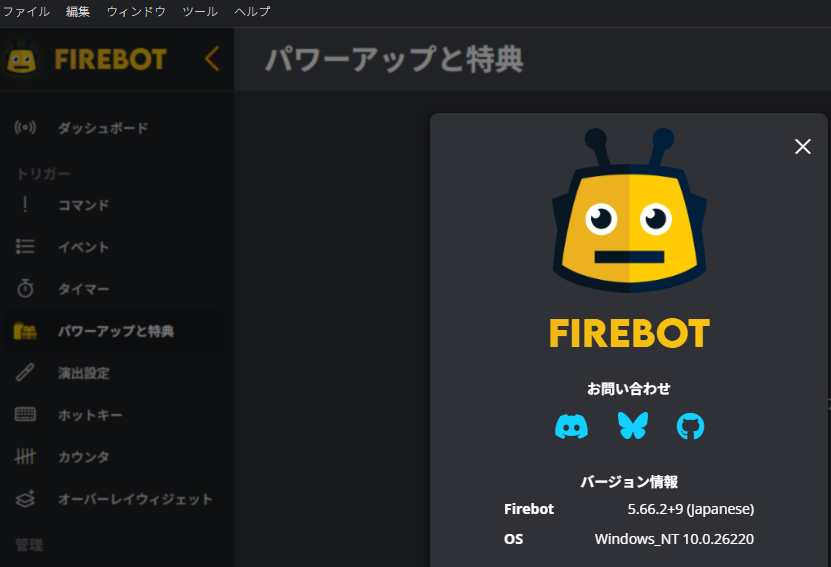Open the ヘルプ menu
The width and height of the screenshot is (831, 567).
tap(252, 11)
